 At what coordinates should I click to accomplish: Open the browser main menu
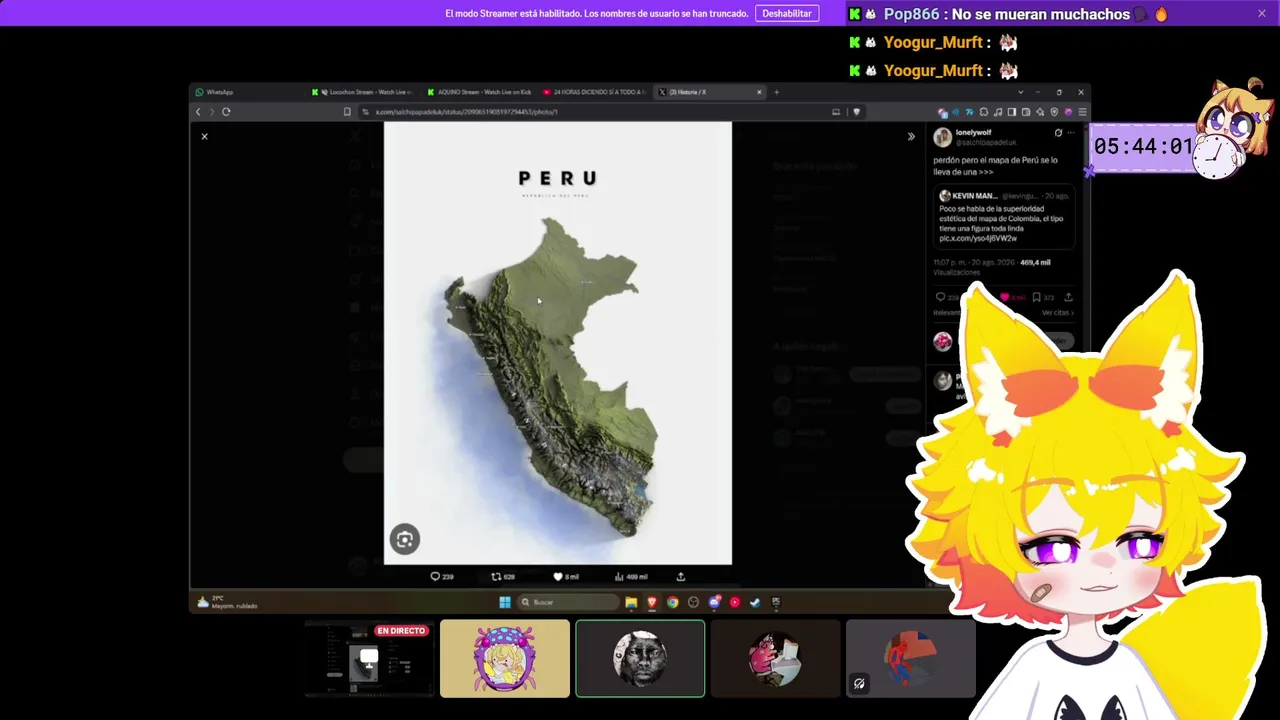(1082, 112)
